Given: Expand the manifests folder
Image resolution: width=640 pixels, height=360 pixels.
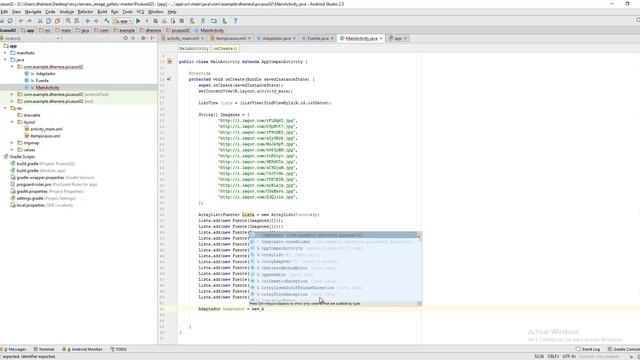Looking at the screenshot, I should point(5,53).
